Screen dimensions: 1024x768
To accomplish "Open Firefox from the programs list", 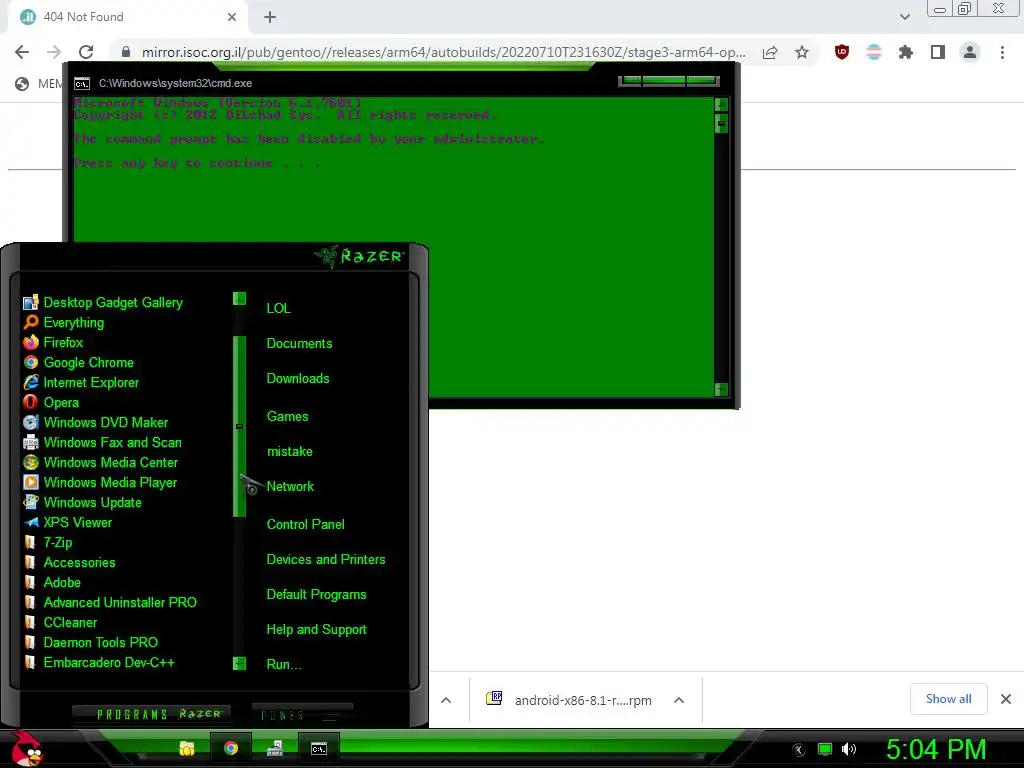I will [54, 342].
